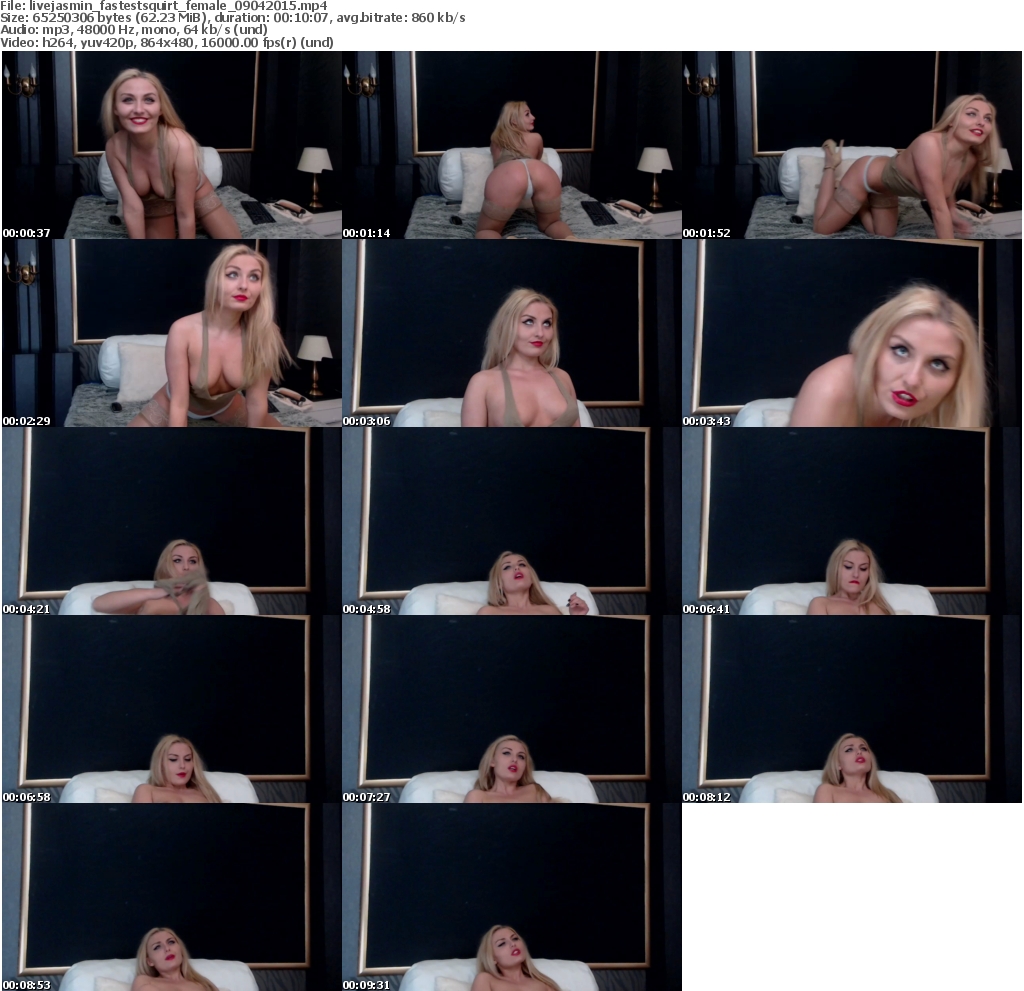View the frame captured at 00:06:41
The width and height of the screenshot is (1024, 991).
(852, 521)
